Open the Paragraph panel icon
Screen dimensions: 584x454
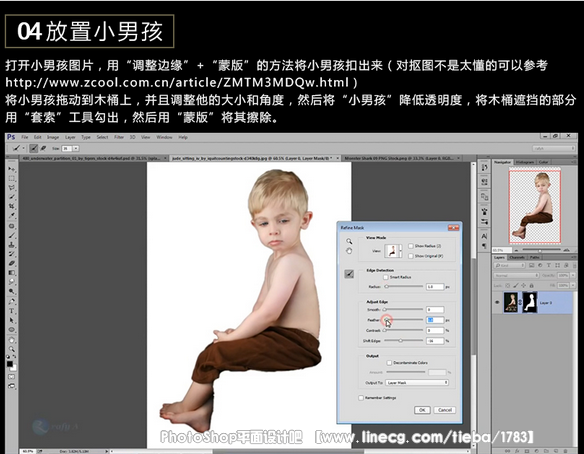pos(485,246)
